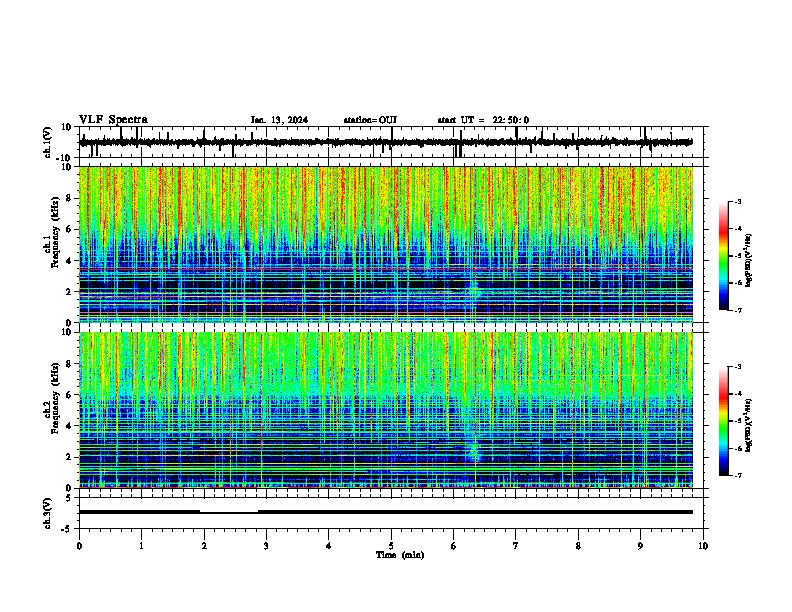Screen dimensions: 792x612
Task: Click the time axis tick label "8"
Action: tap(578, 546)
